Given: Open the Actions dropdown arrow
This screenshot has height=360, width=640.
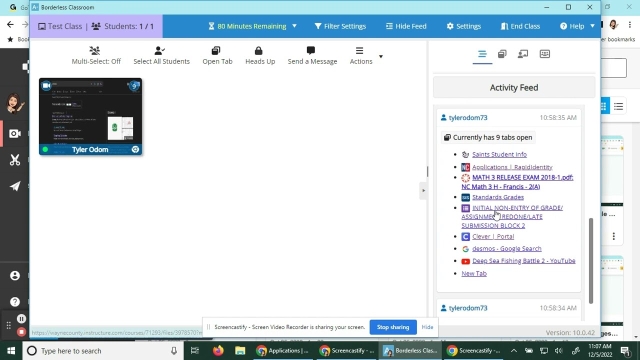Looking at the screenshot, I should click(x=380, y=57).
